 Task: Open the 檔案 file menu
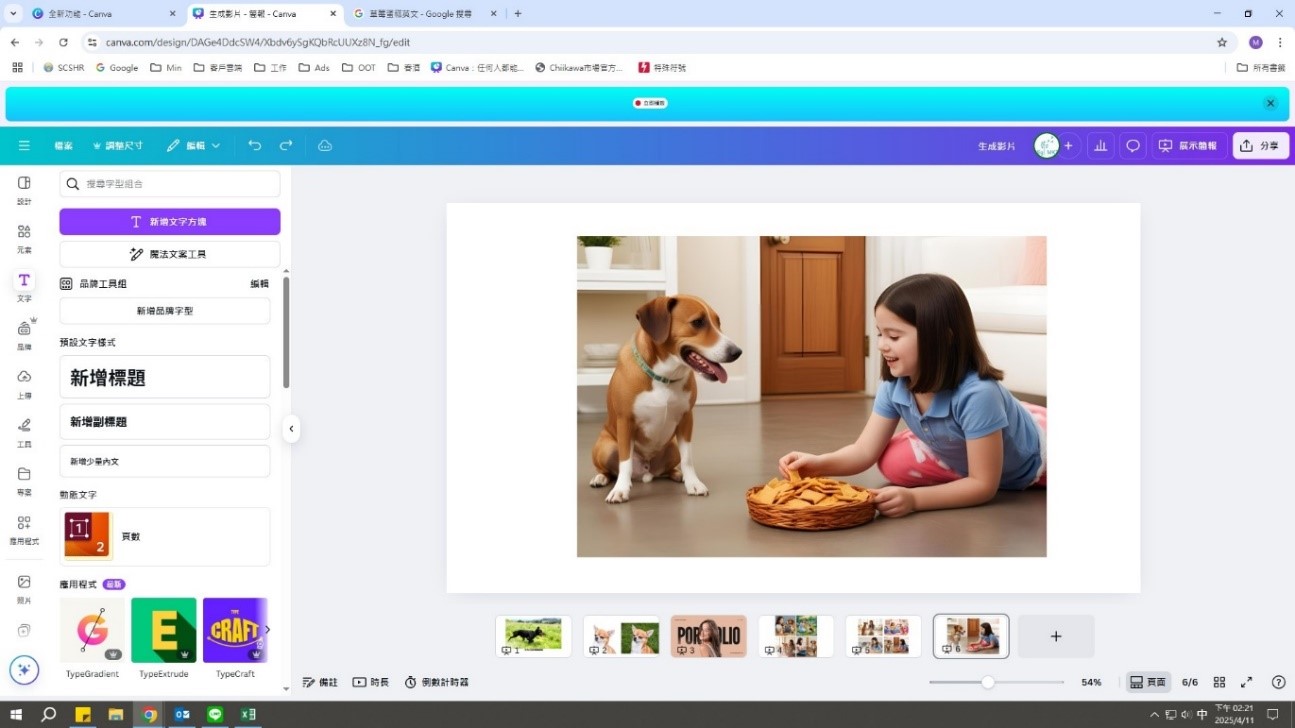click(63, 145)
